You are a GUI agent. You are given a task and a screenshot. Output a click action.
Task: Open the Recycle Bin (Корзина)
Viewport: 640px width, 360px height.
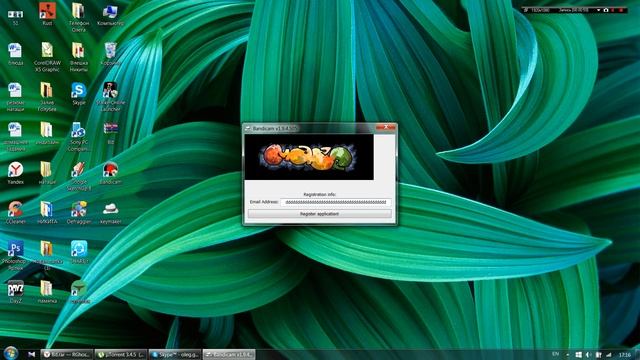(x=110, y=54)
